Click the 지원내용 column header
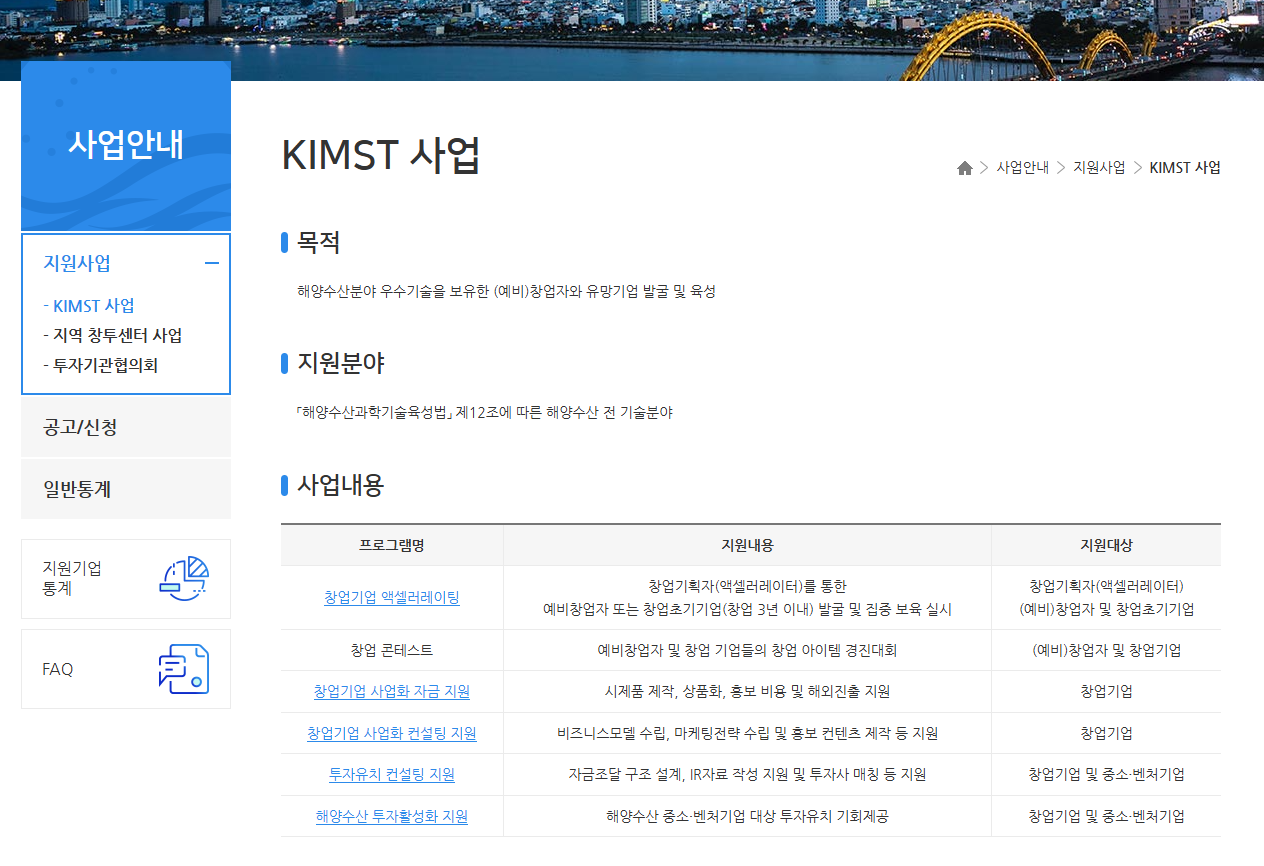 point(747,545)
